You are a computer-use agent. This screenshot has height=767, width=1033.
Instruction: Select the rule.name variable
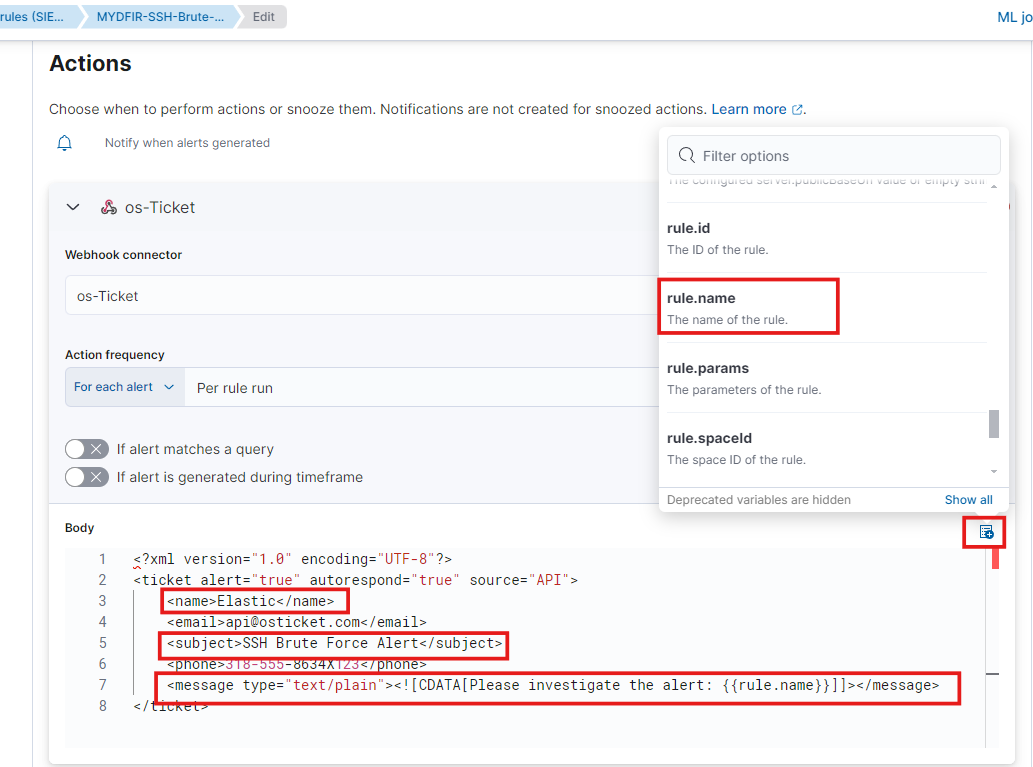827,308
